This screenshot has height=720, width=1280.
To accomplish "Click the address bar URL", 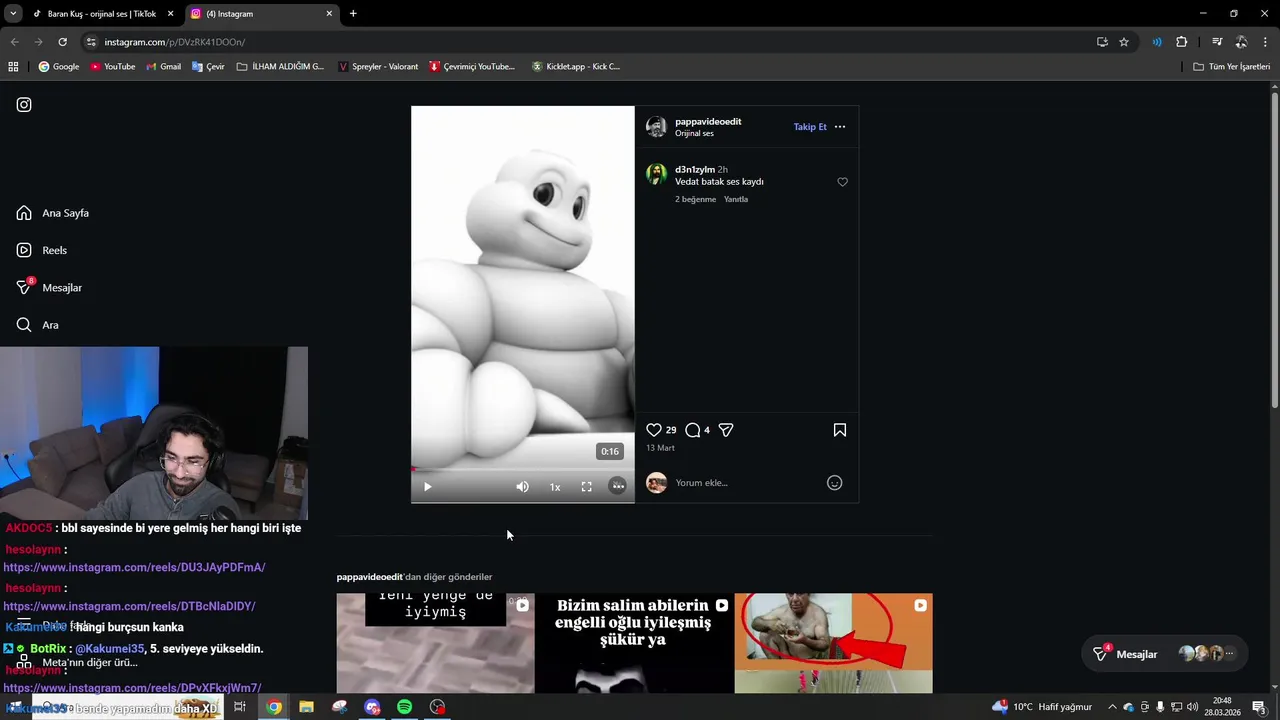I will (x=175, y=42).
